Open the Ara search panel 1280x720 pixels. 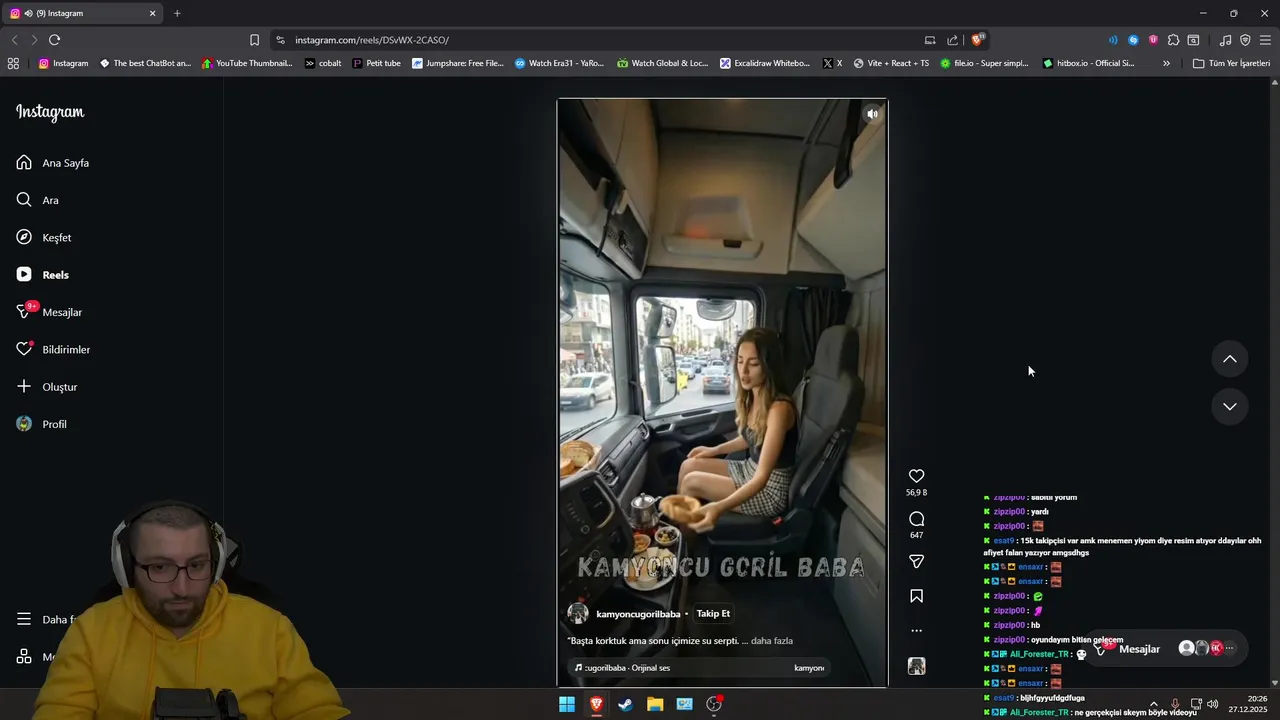tap(38, 200)
